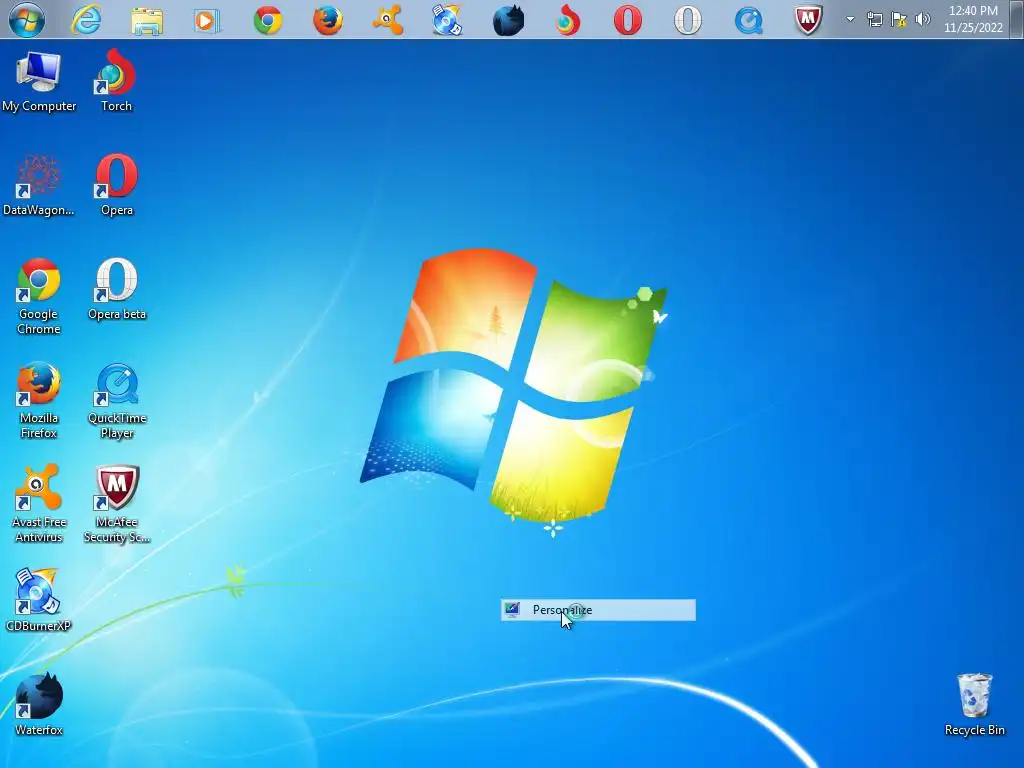
Task: Select the Opera beta desktop shortcut
Action: [117, 289]
